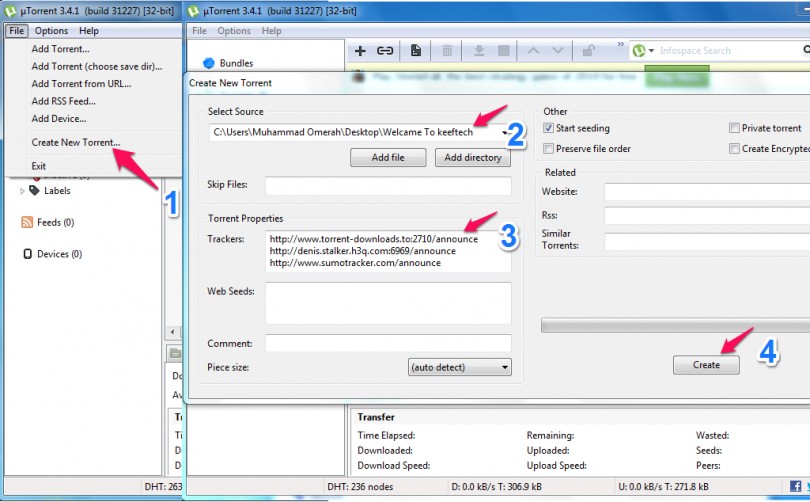
Task: Click the Trackers text area
Action: (388, 252)
